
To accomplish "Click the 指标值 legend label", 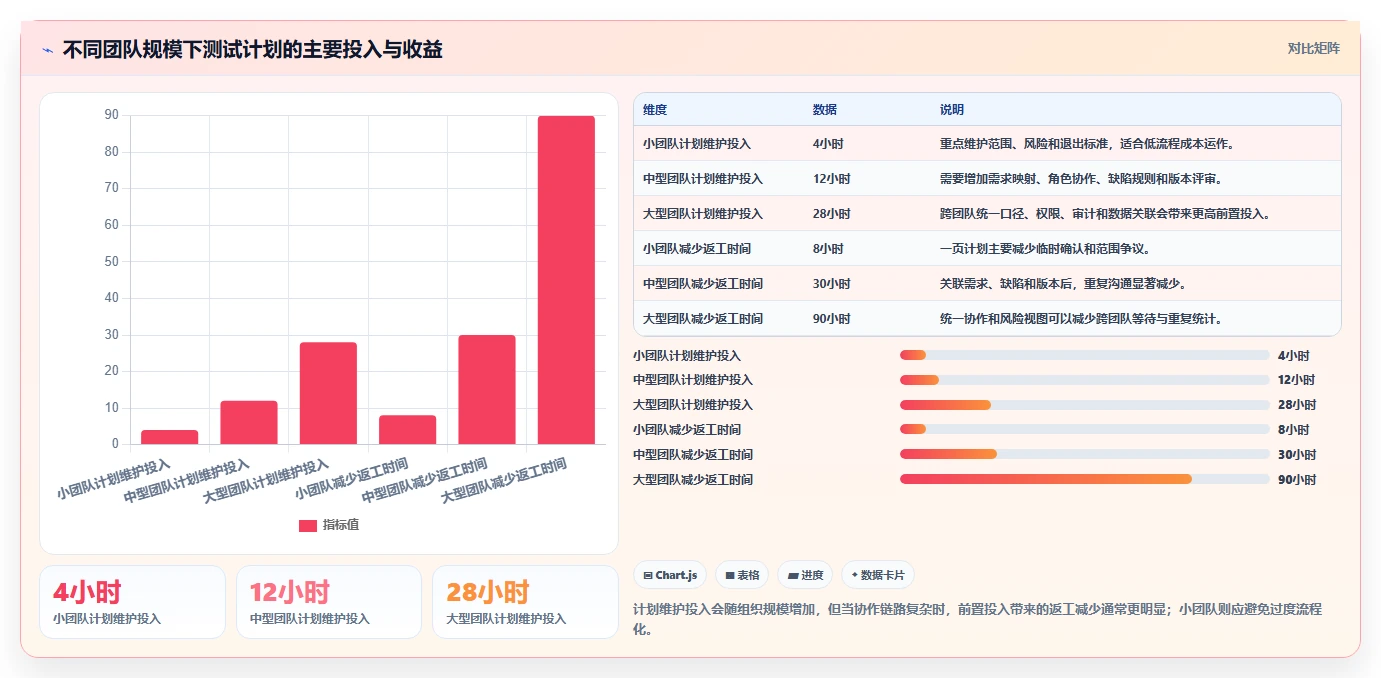I will pyautogui.click(x=340, y=525).
